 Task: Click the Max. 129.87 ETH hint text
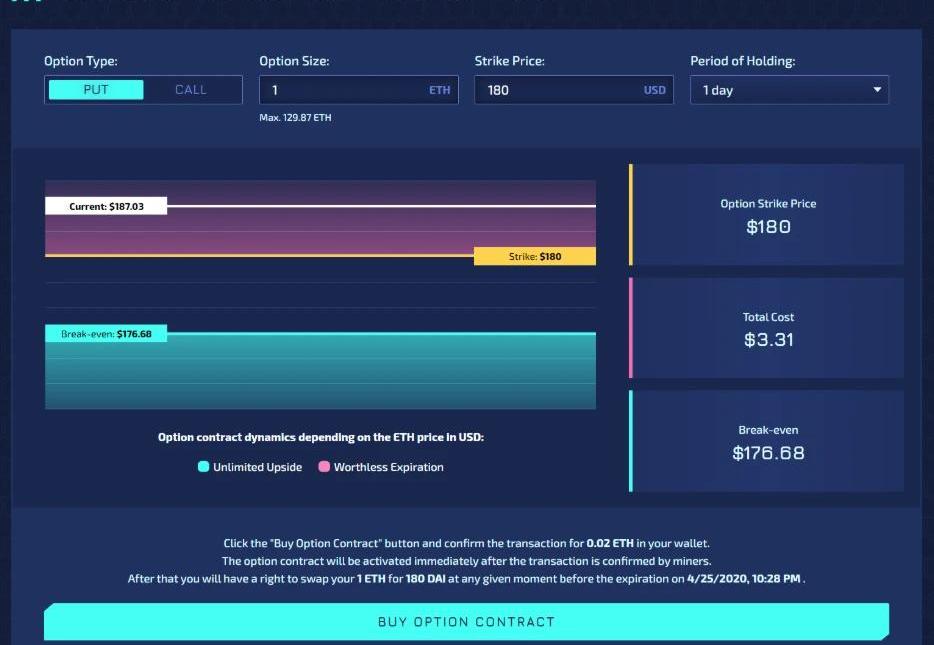pyautogui.click(x=295, y=118)
